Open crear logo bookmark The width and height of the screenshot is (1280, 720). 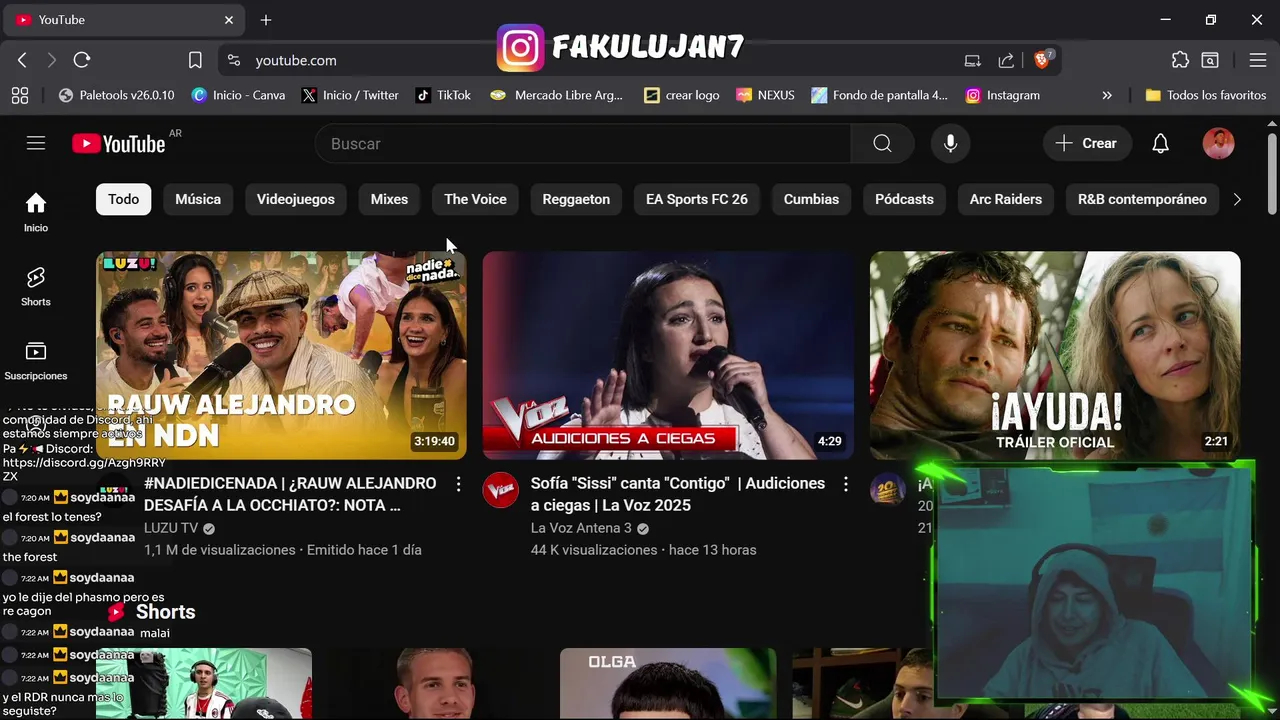pyautogui.click(x=682, y=95)
